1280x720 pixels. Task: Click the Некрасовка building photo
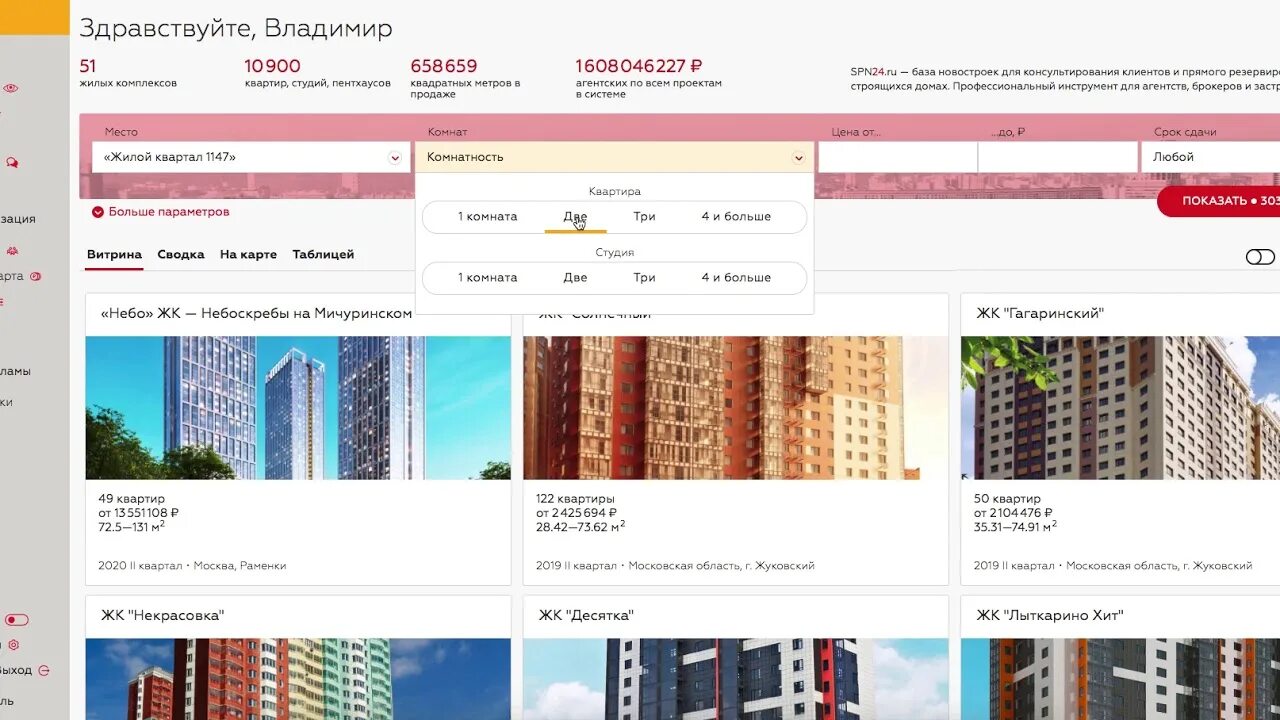pyautogui.click(x=298, y=679)
